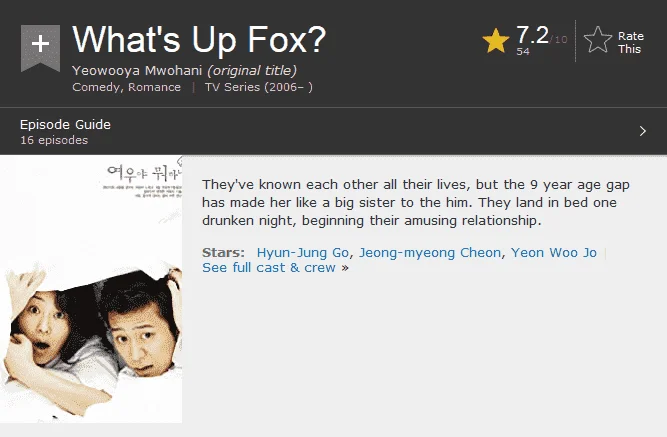Open the What's Up Fox? poster image

pyautogui.click(x=91, y=289)
